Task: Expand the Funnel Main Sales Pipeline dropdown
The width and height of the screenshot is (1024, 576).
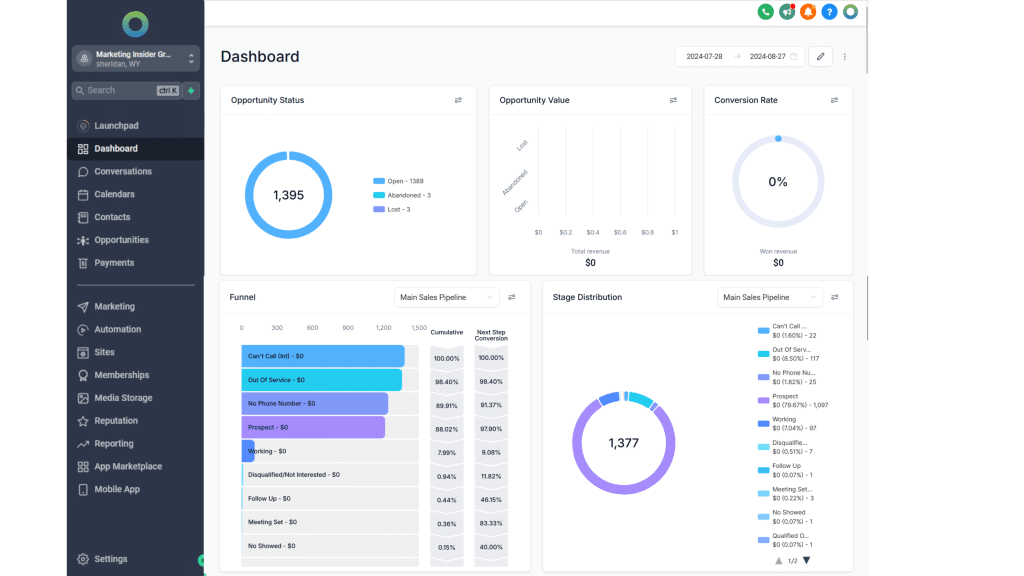Action: (x=447, y=297)
